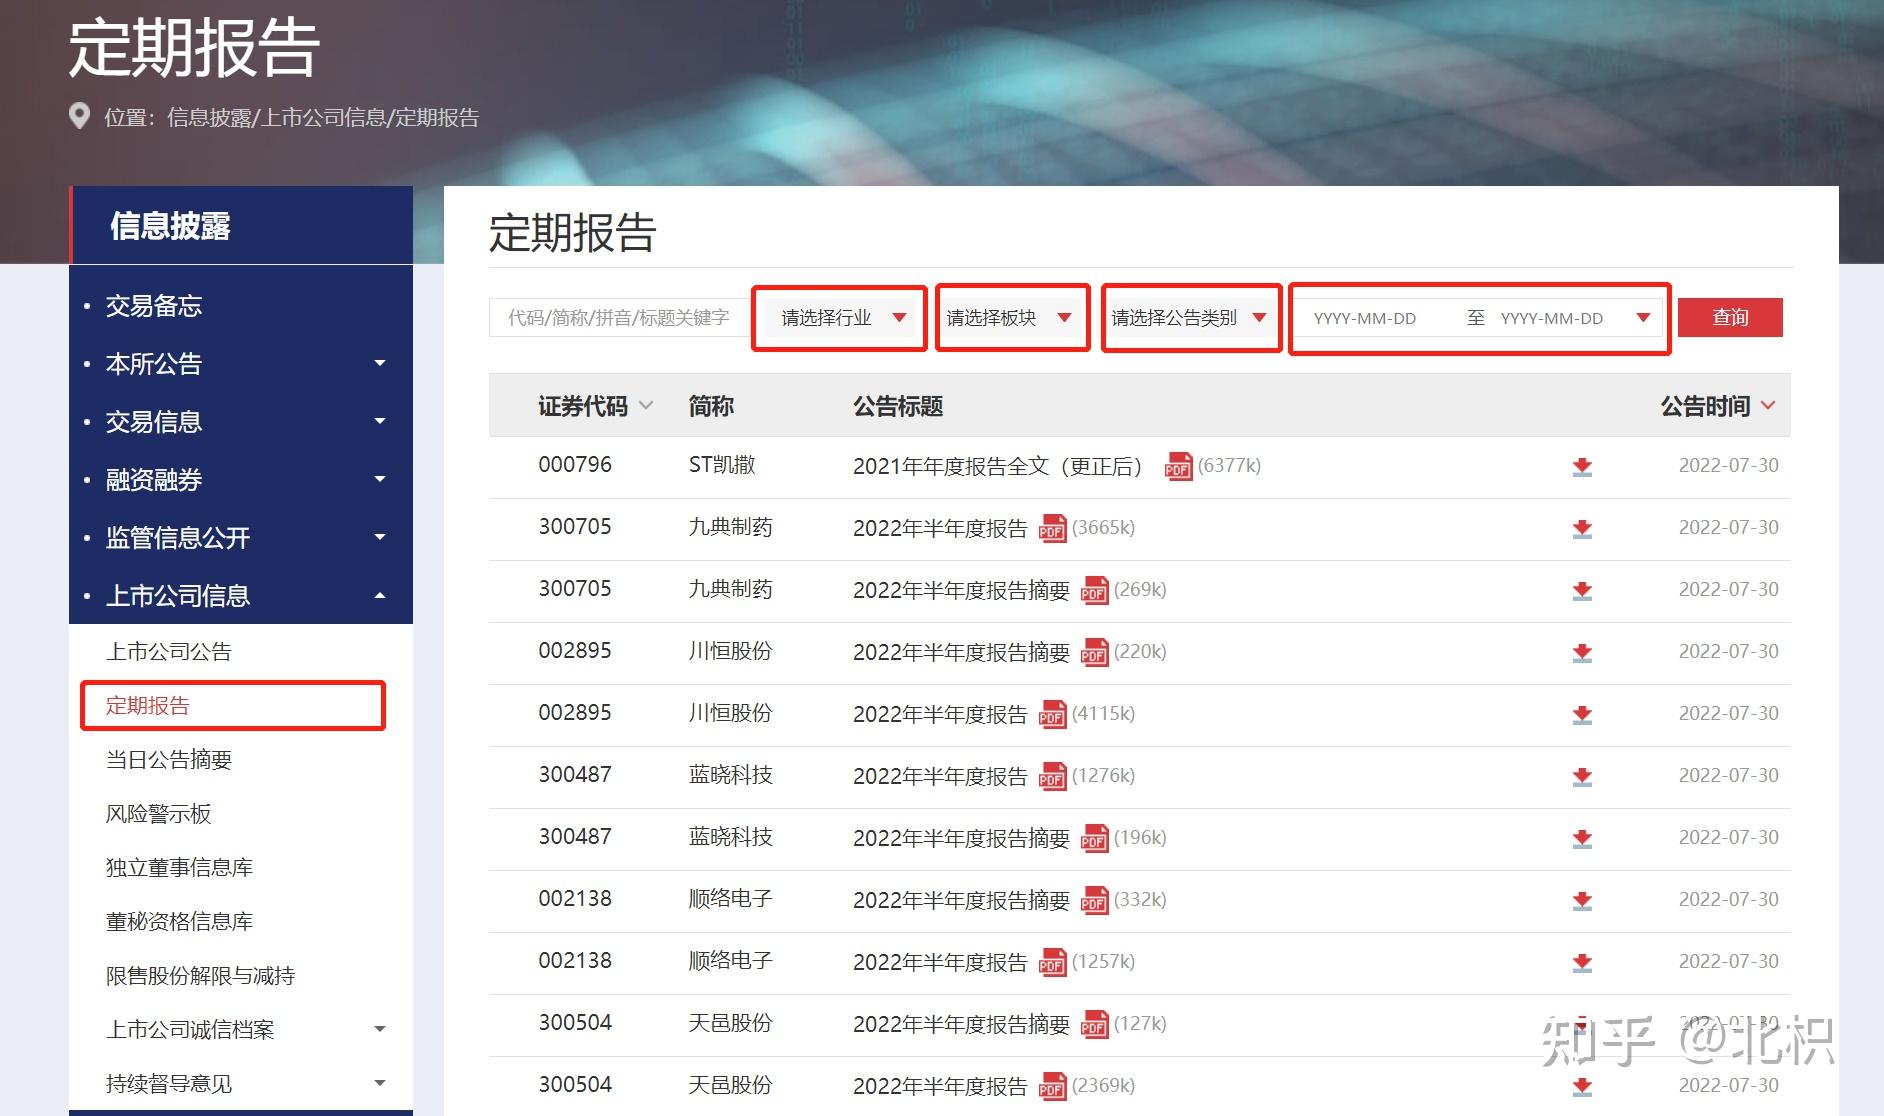Screen dimensions: 1884x1116
Task: Download 顺络电子 2022年半年度报告 via red arrow
Action: tap(1582, 963)
